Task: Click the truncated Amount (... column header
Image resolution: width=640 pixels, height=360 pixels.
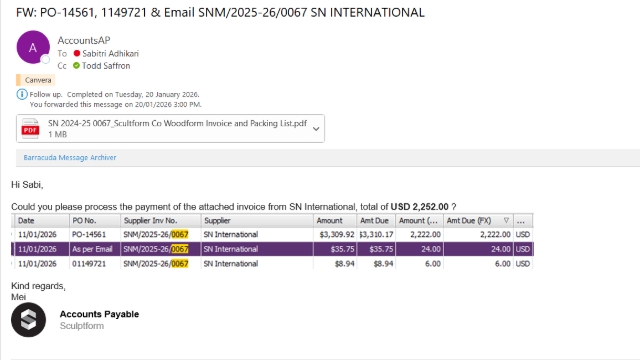Action: click(420, 221)
